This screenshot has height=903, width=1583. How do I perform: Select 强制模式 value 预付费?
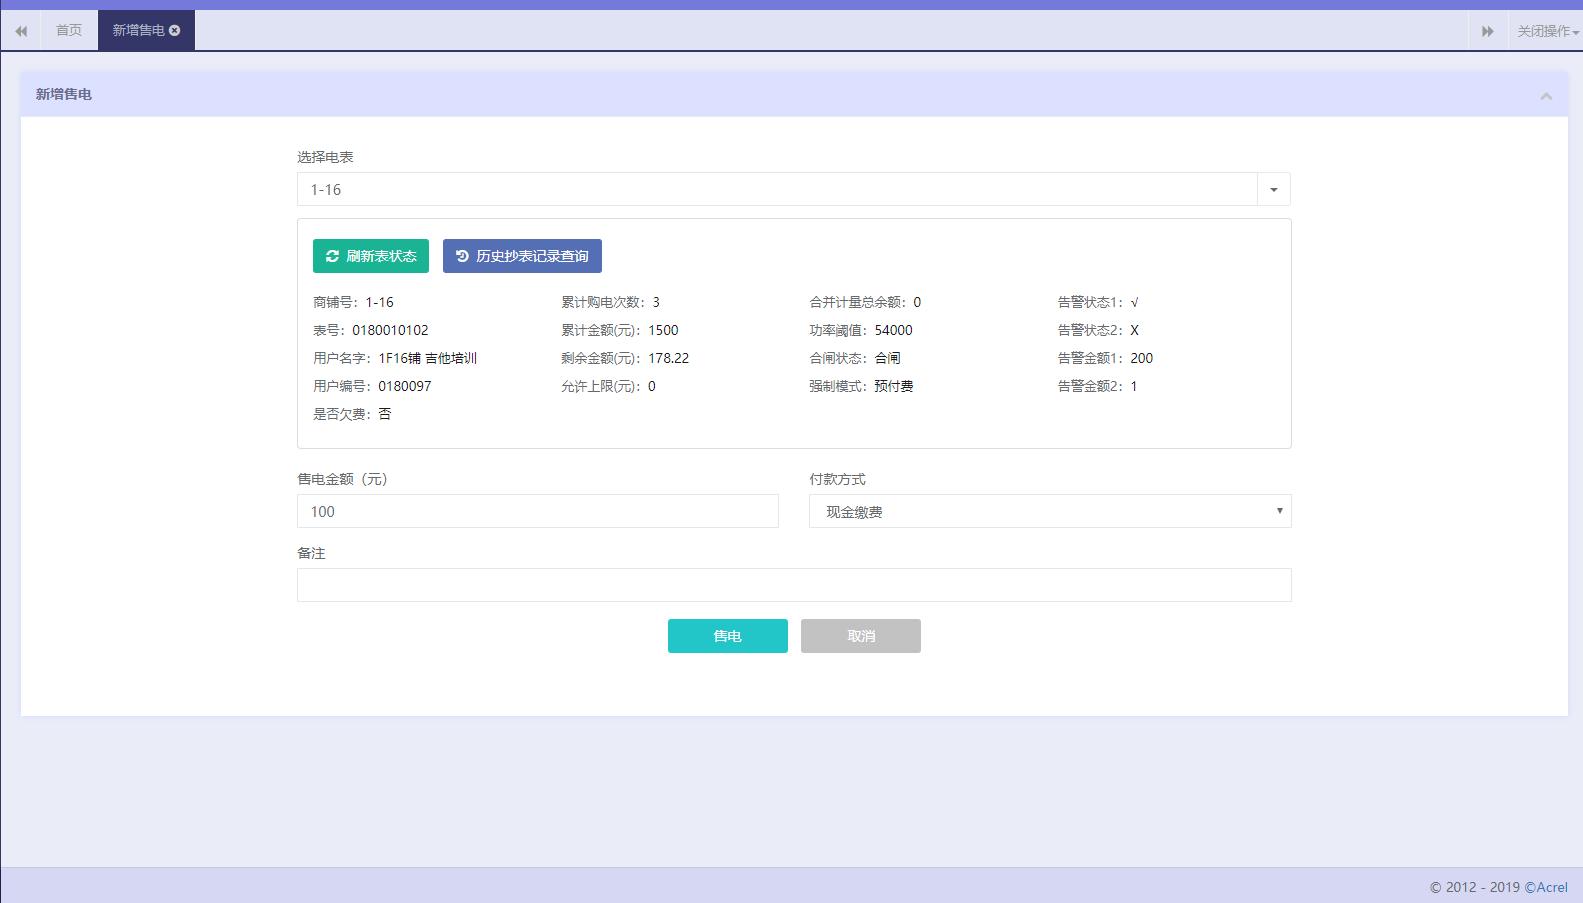coord(894,386)
